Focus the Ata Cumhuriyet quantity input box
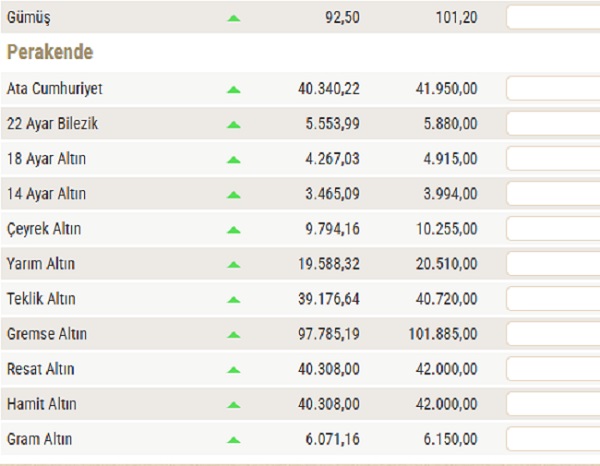This screenshot has width=600, height=466. pos(553,89)
